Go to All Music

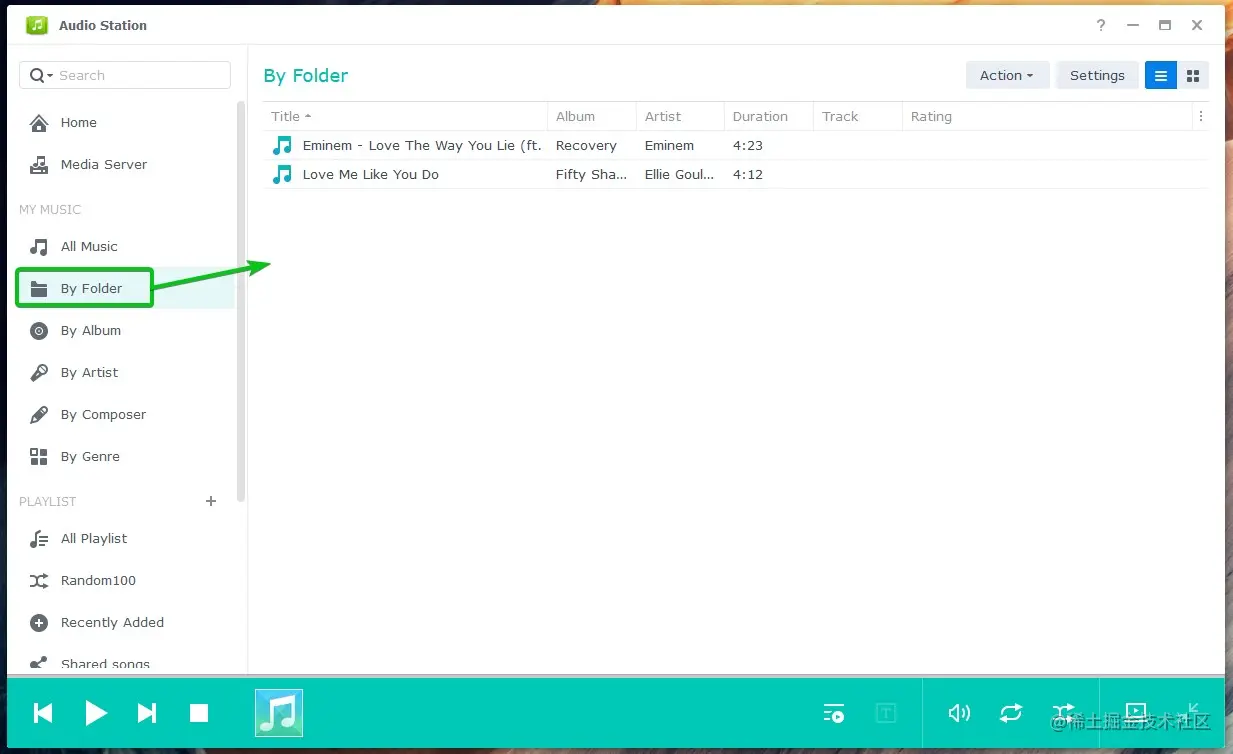(89, 246)
